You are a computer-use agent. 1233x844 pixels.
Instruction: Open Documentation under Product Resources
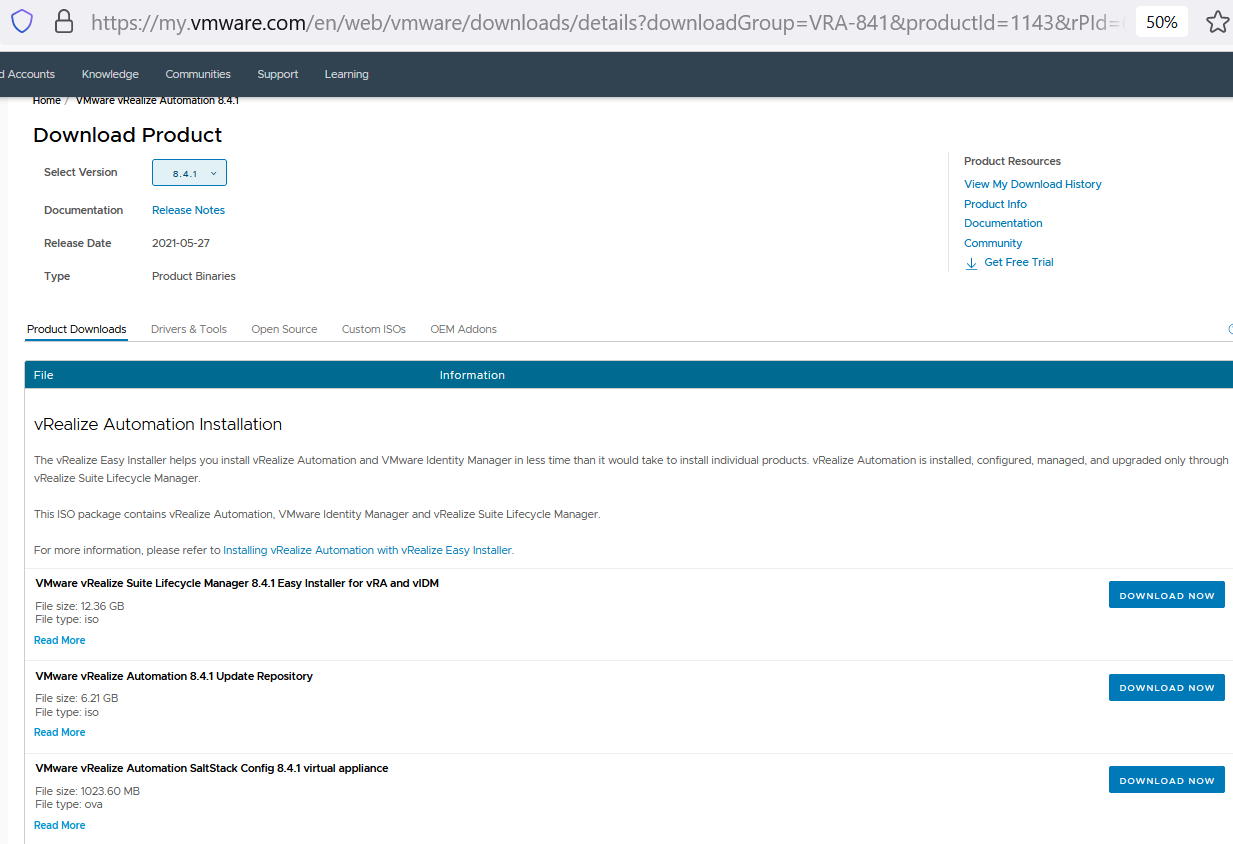(x=1003, y=223)
